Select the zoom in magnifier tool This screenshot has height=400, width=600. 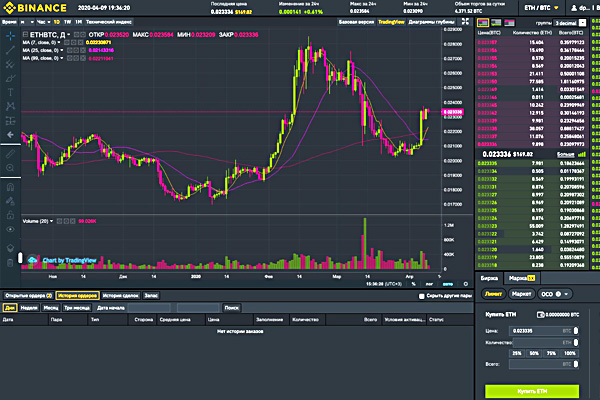10,168
